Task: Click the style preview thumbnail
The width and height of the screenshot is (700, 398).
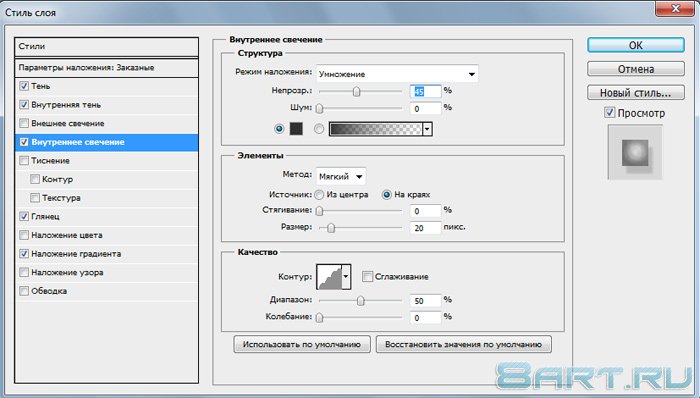Action: coord(635,152)
